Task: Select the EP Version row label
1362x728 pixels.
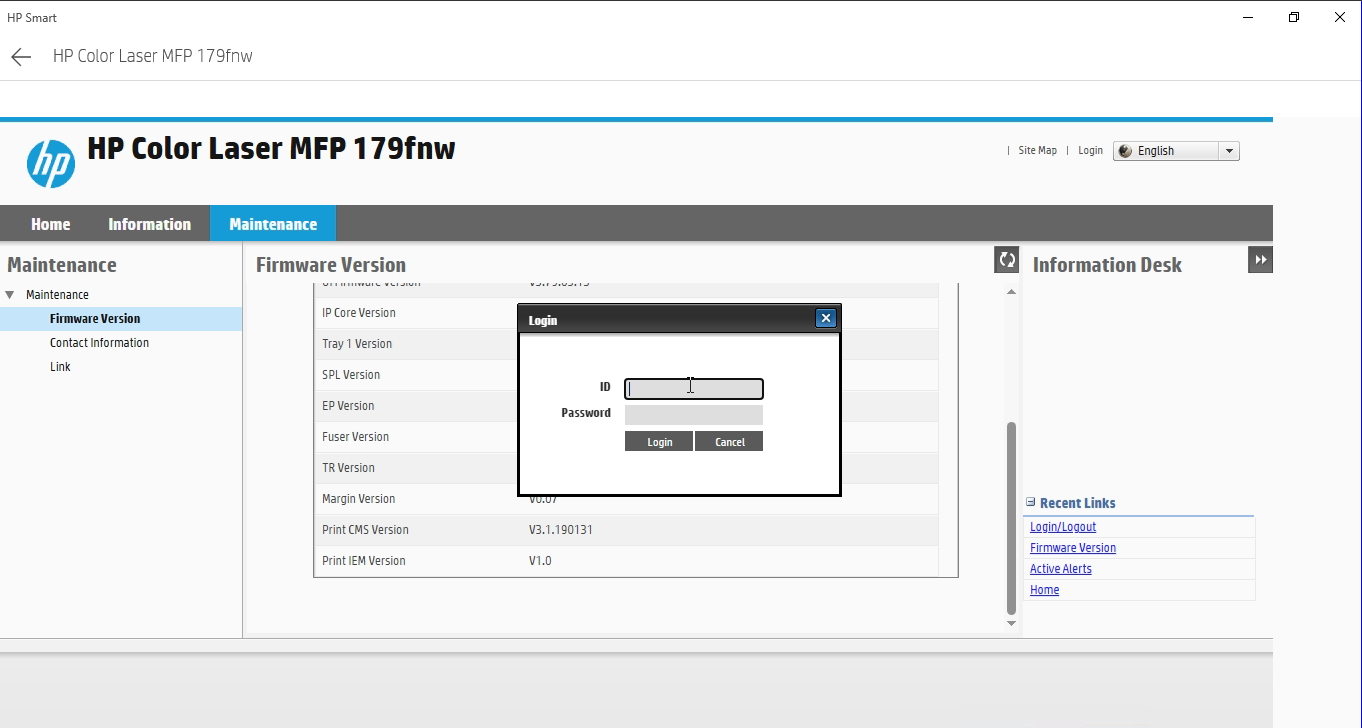Action: click(x=348, y=406)
